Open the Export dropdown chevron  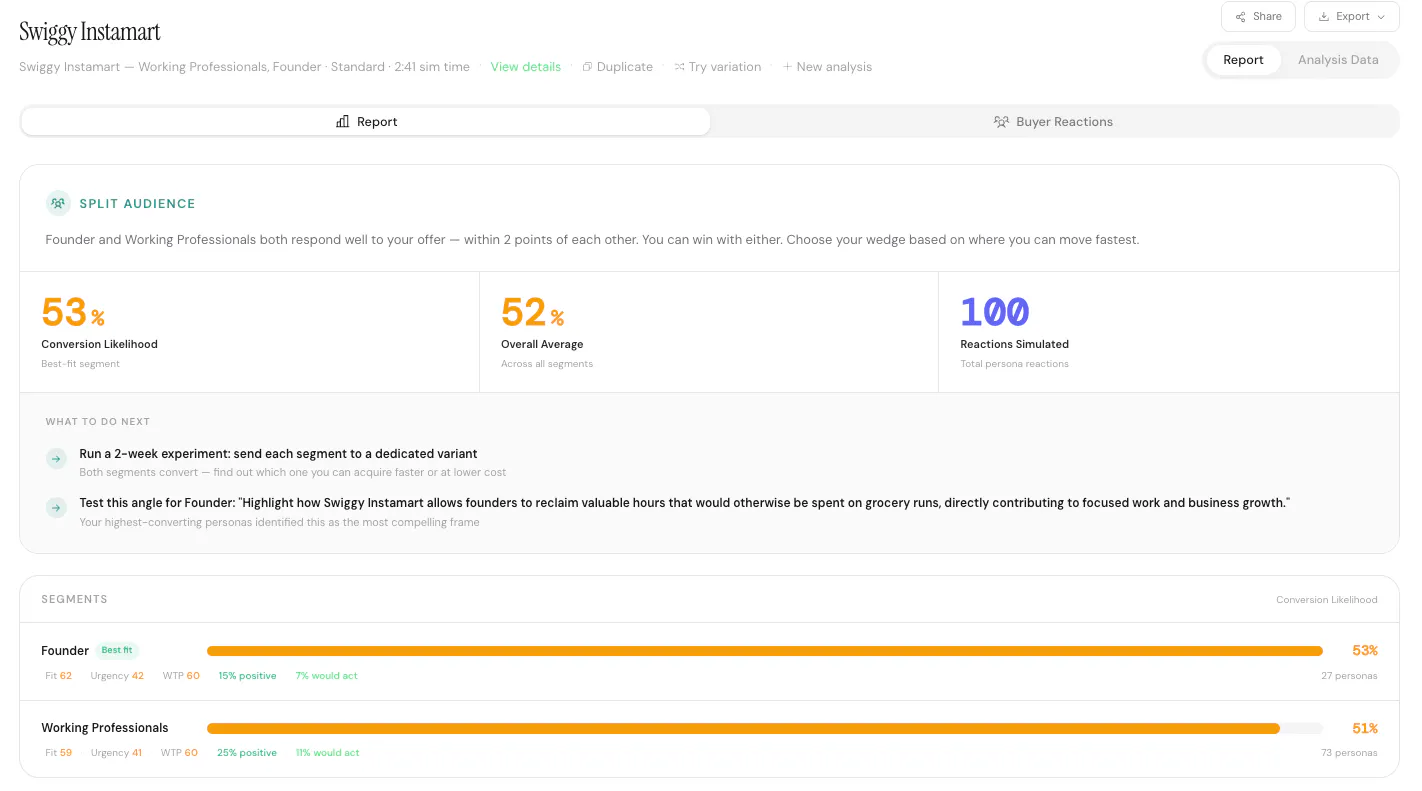click(x=1381, y=17)
